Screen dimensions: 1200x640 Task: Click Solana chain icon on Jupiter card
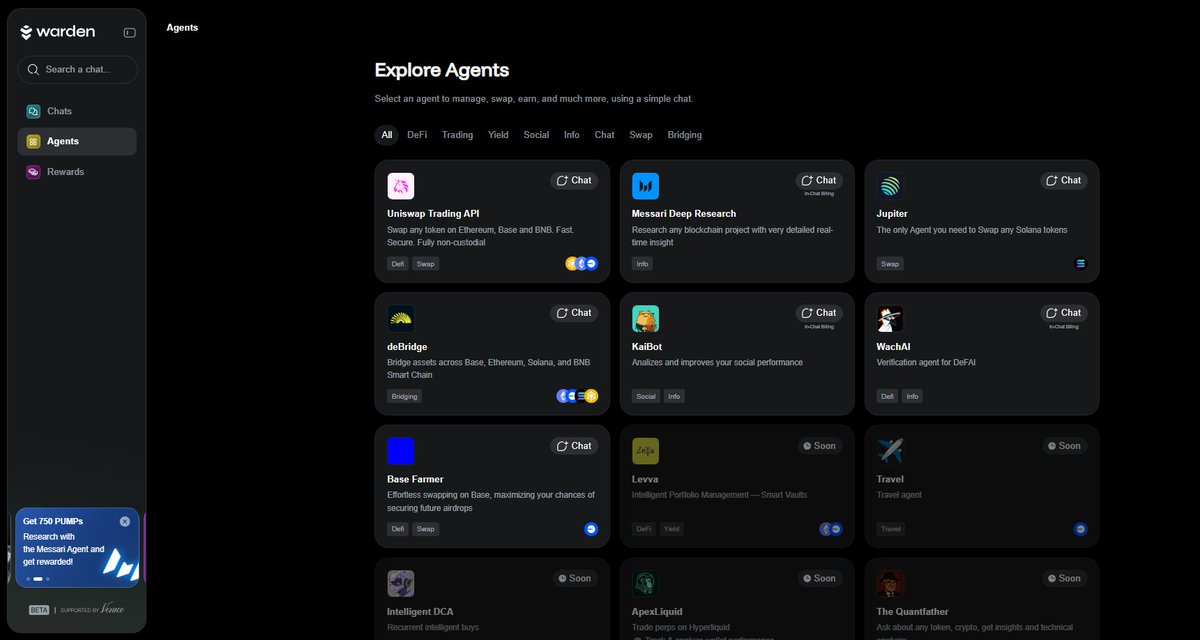(x=1080, y=264)
